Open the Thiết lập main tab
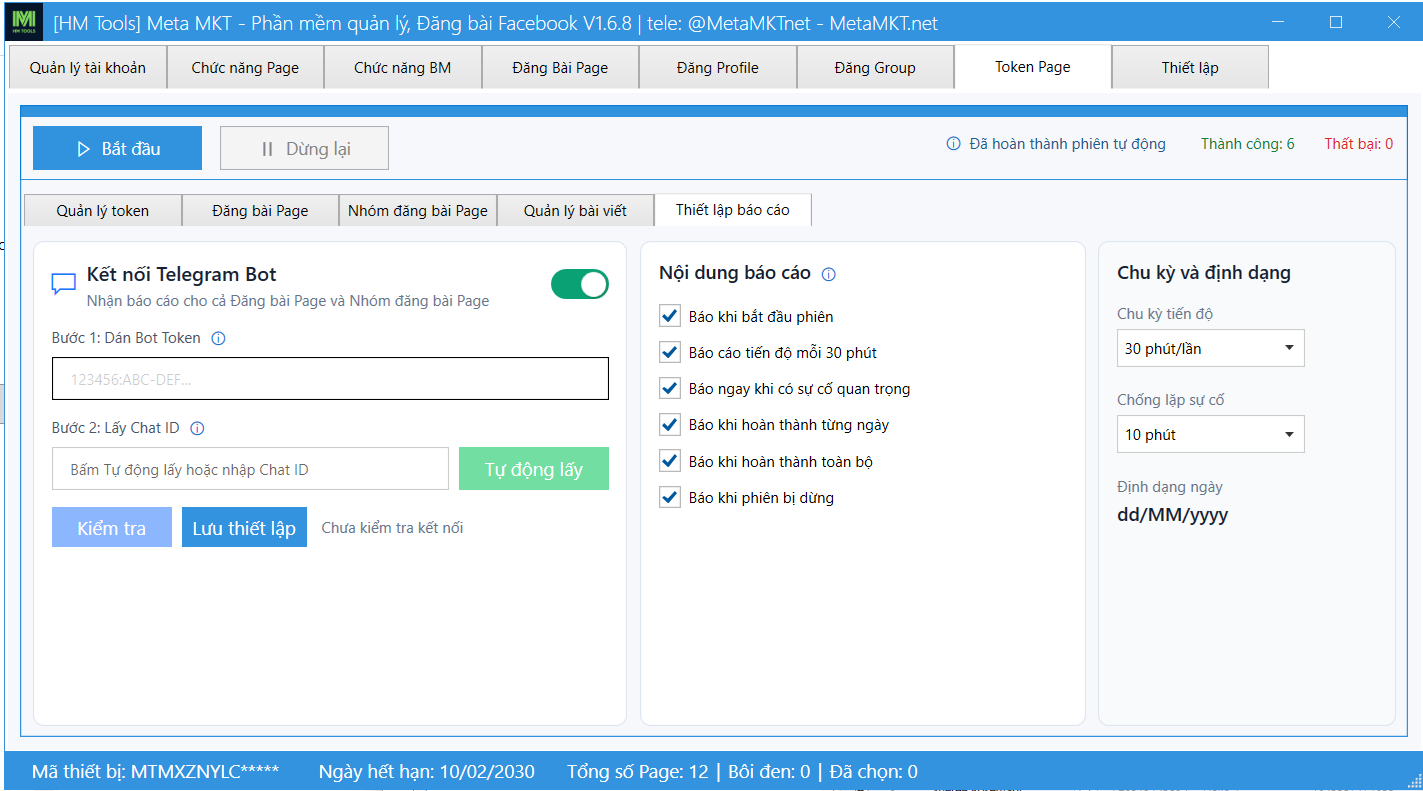1423x791 pixels. coord(1190,68)
